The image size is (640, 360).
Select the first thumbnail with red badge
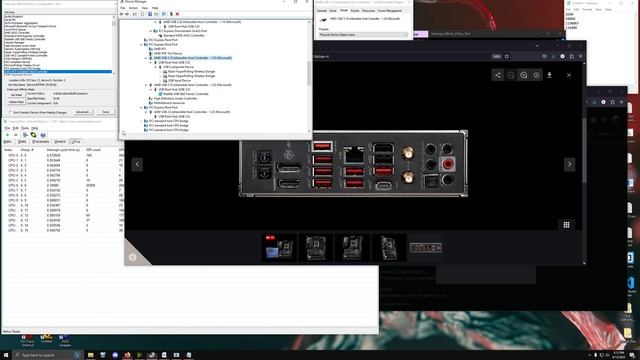pyautogui.click(x=279, y=248)
